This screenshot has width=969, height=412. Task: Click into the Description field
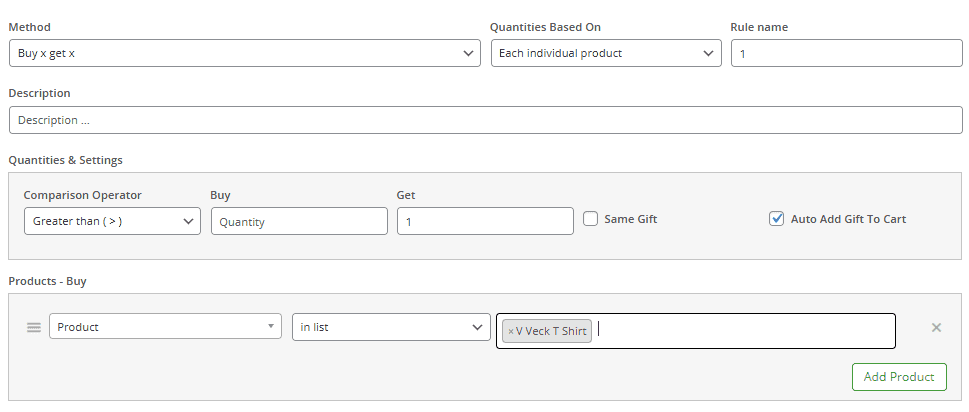coord(484,120)
